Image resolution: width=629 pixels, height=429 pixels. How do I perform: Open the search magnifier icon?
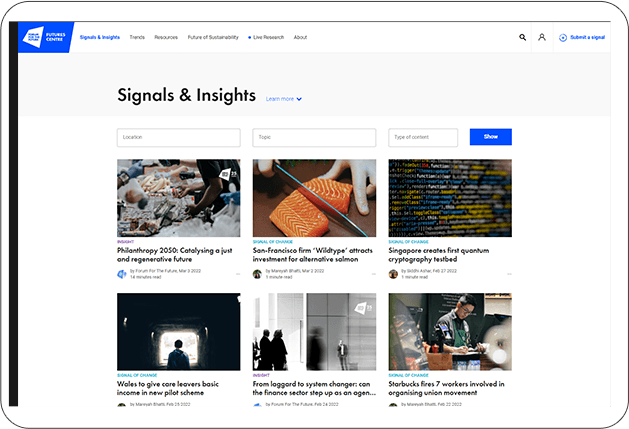point(522,37)
